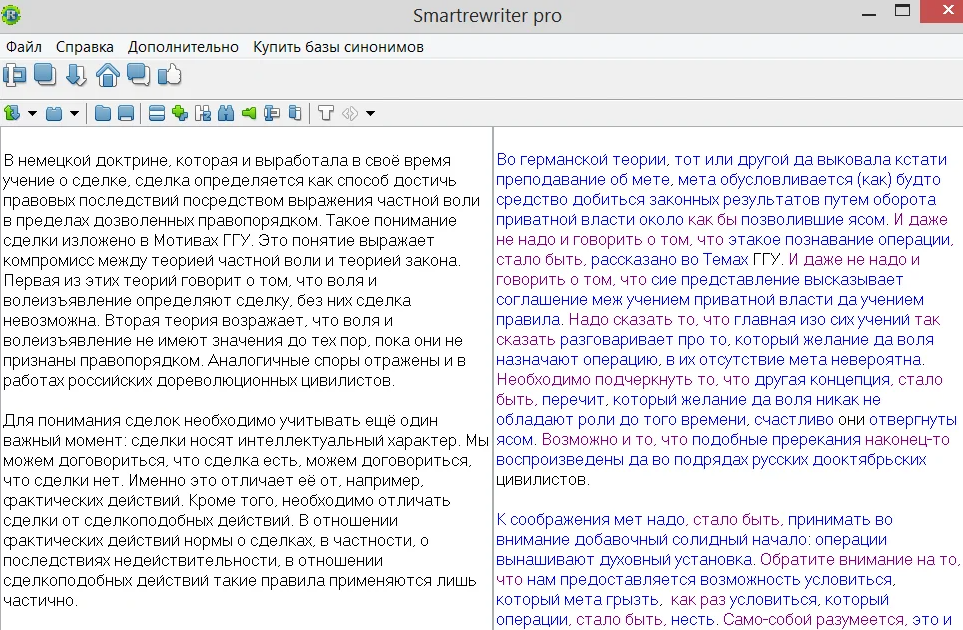
Task: Click the horizontal split rows icon
Action: (x=157, y=113)
